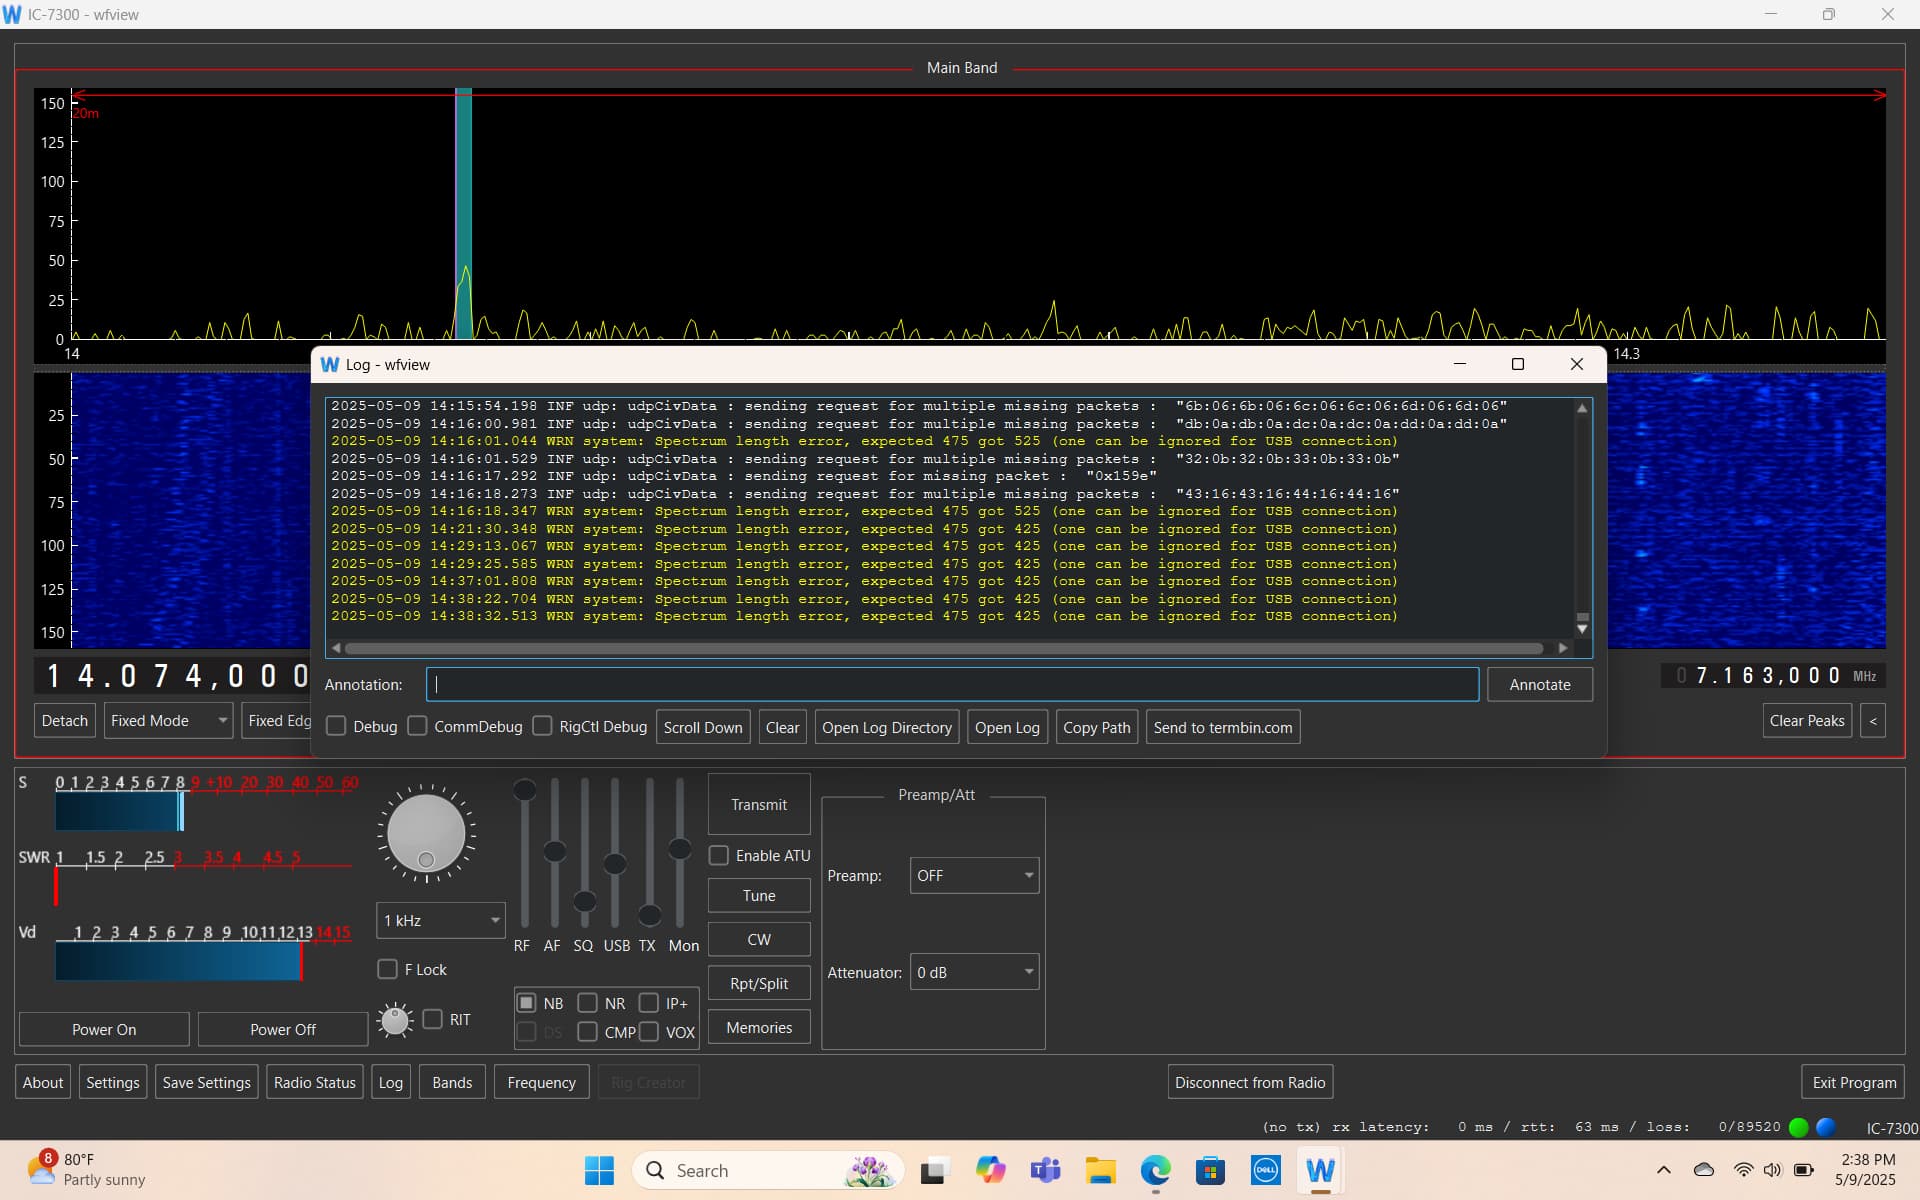
Task: Enable the Debug checkbox
Action: point(337,726)
